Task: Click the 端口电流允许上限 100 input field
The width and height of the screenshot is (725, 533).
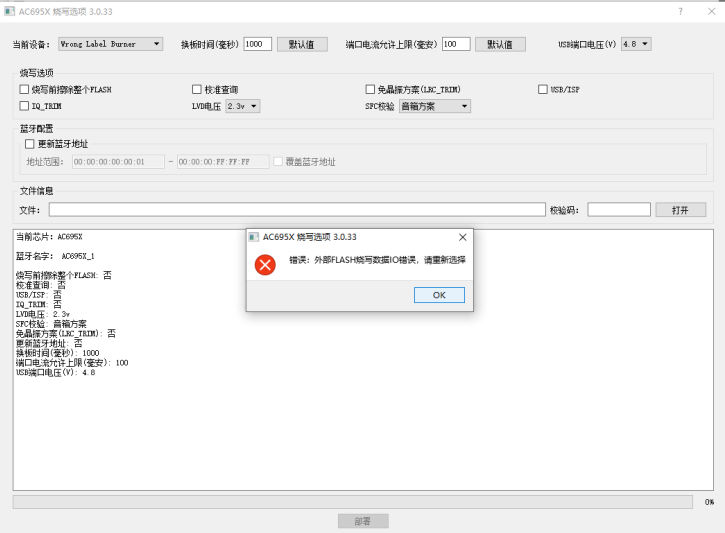Action: click(x=456, y=44)
